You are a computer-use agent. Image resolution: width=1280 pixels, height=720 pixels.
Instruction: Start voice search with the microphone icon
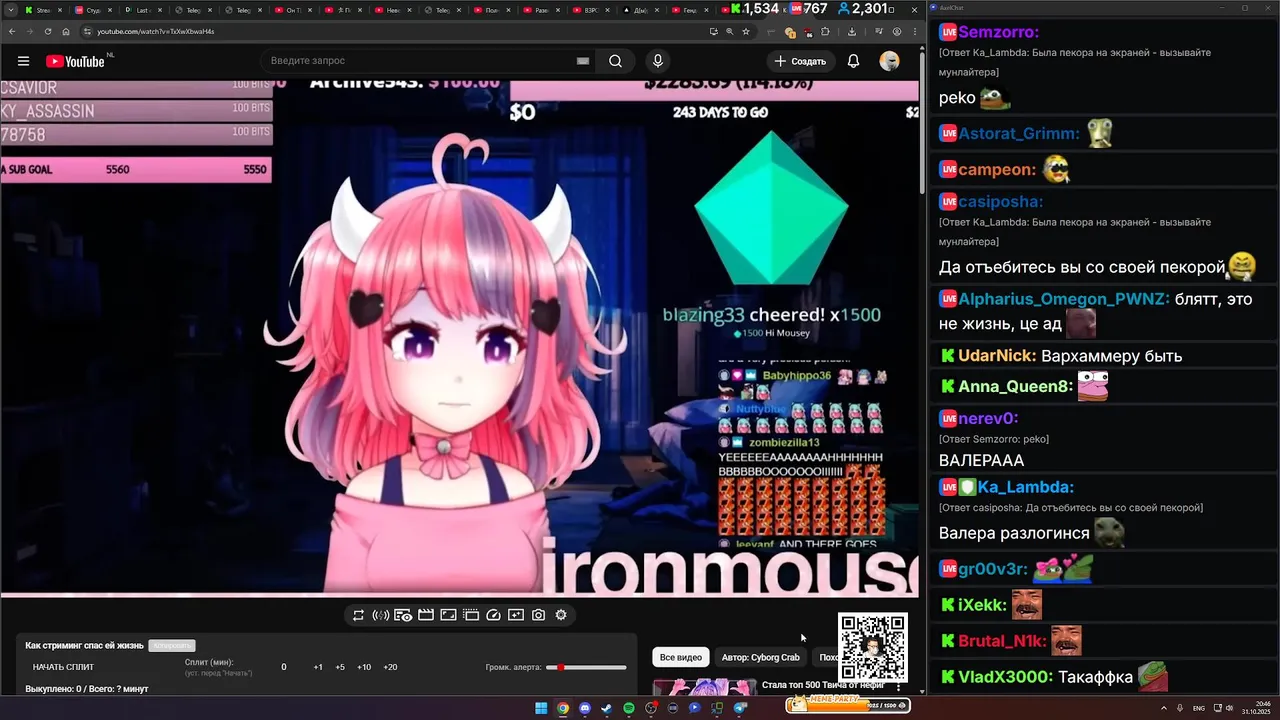point(657,61)
